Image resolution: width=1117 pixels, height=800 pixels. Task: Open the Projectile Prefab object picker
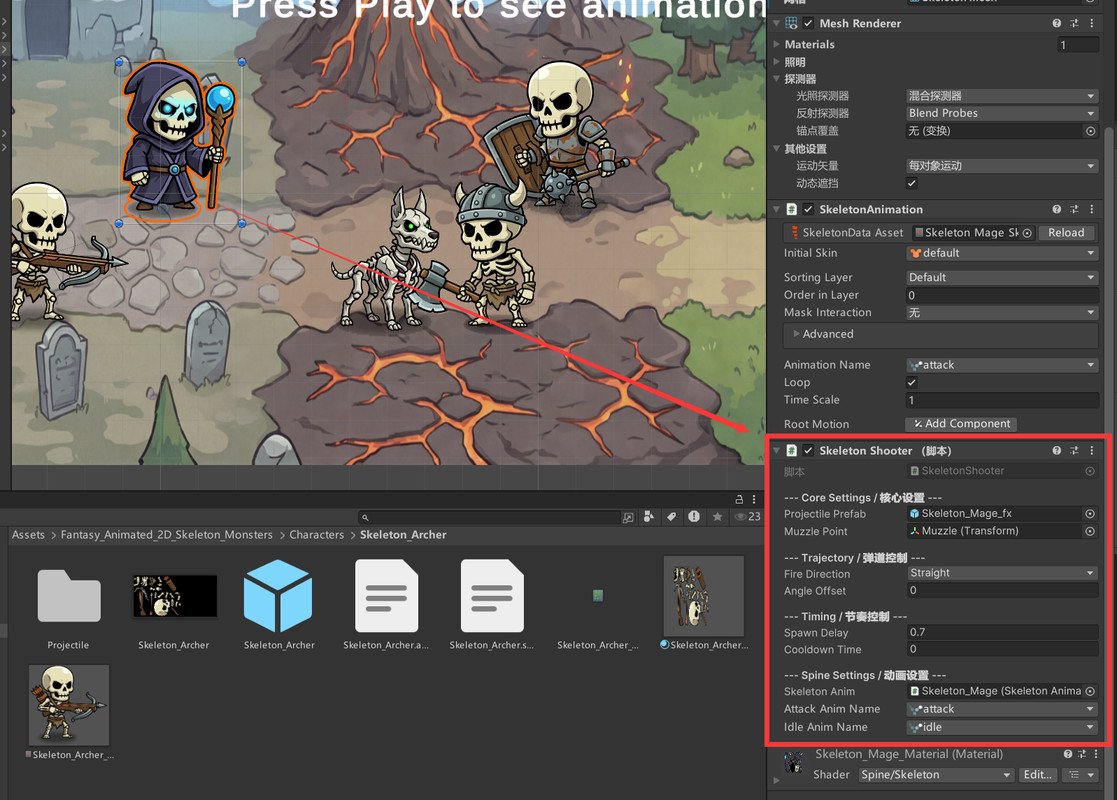point(1090,513)
